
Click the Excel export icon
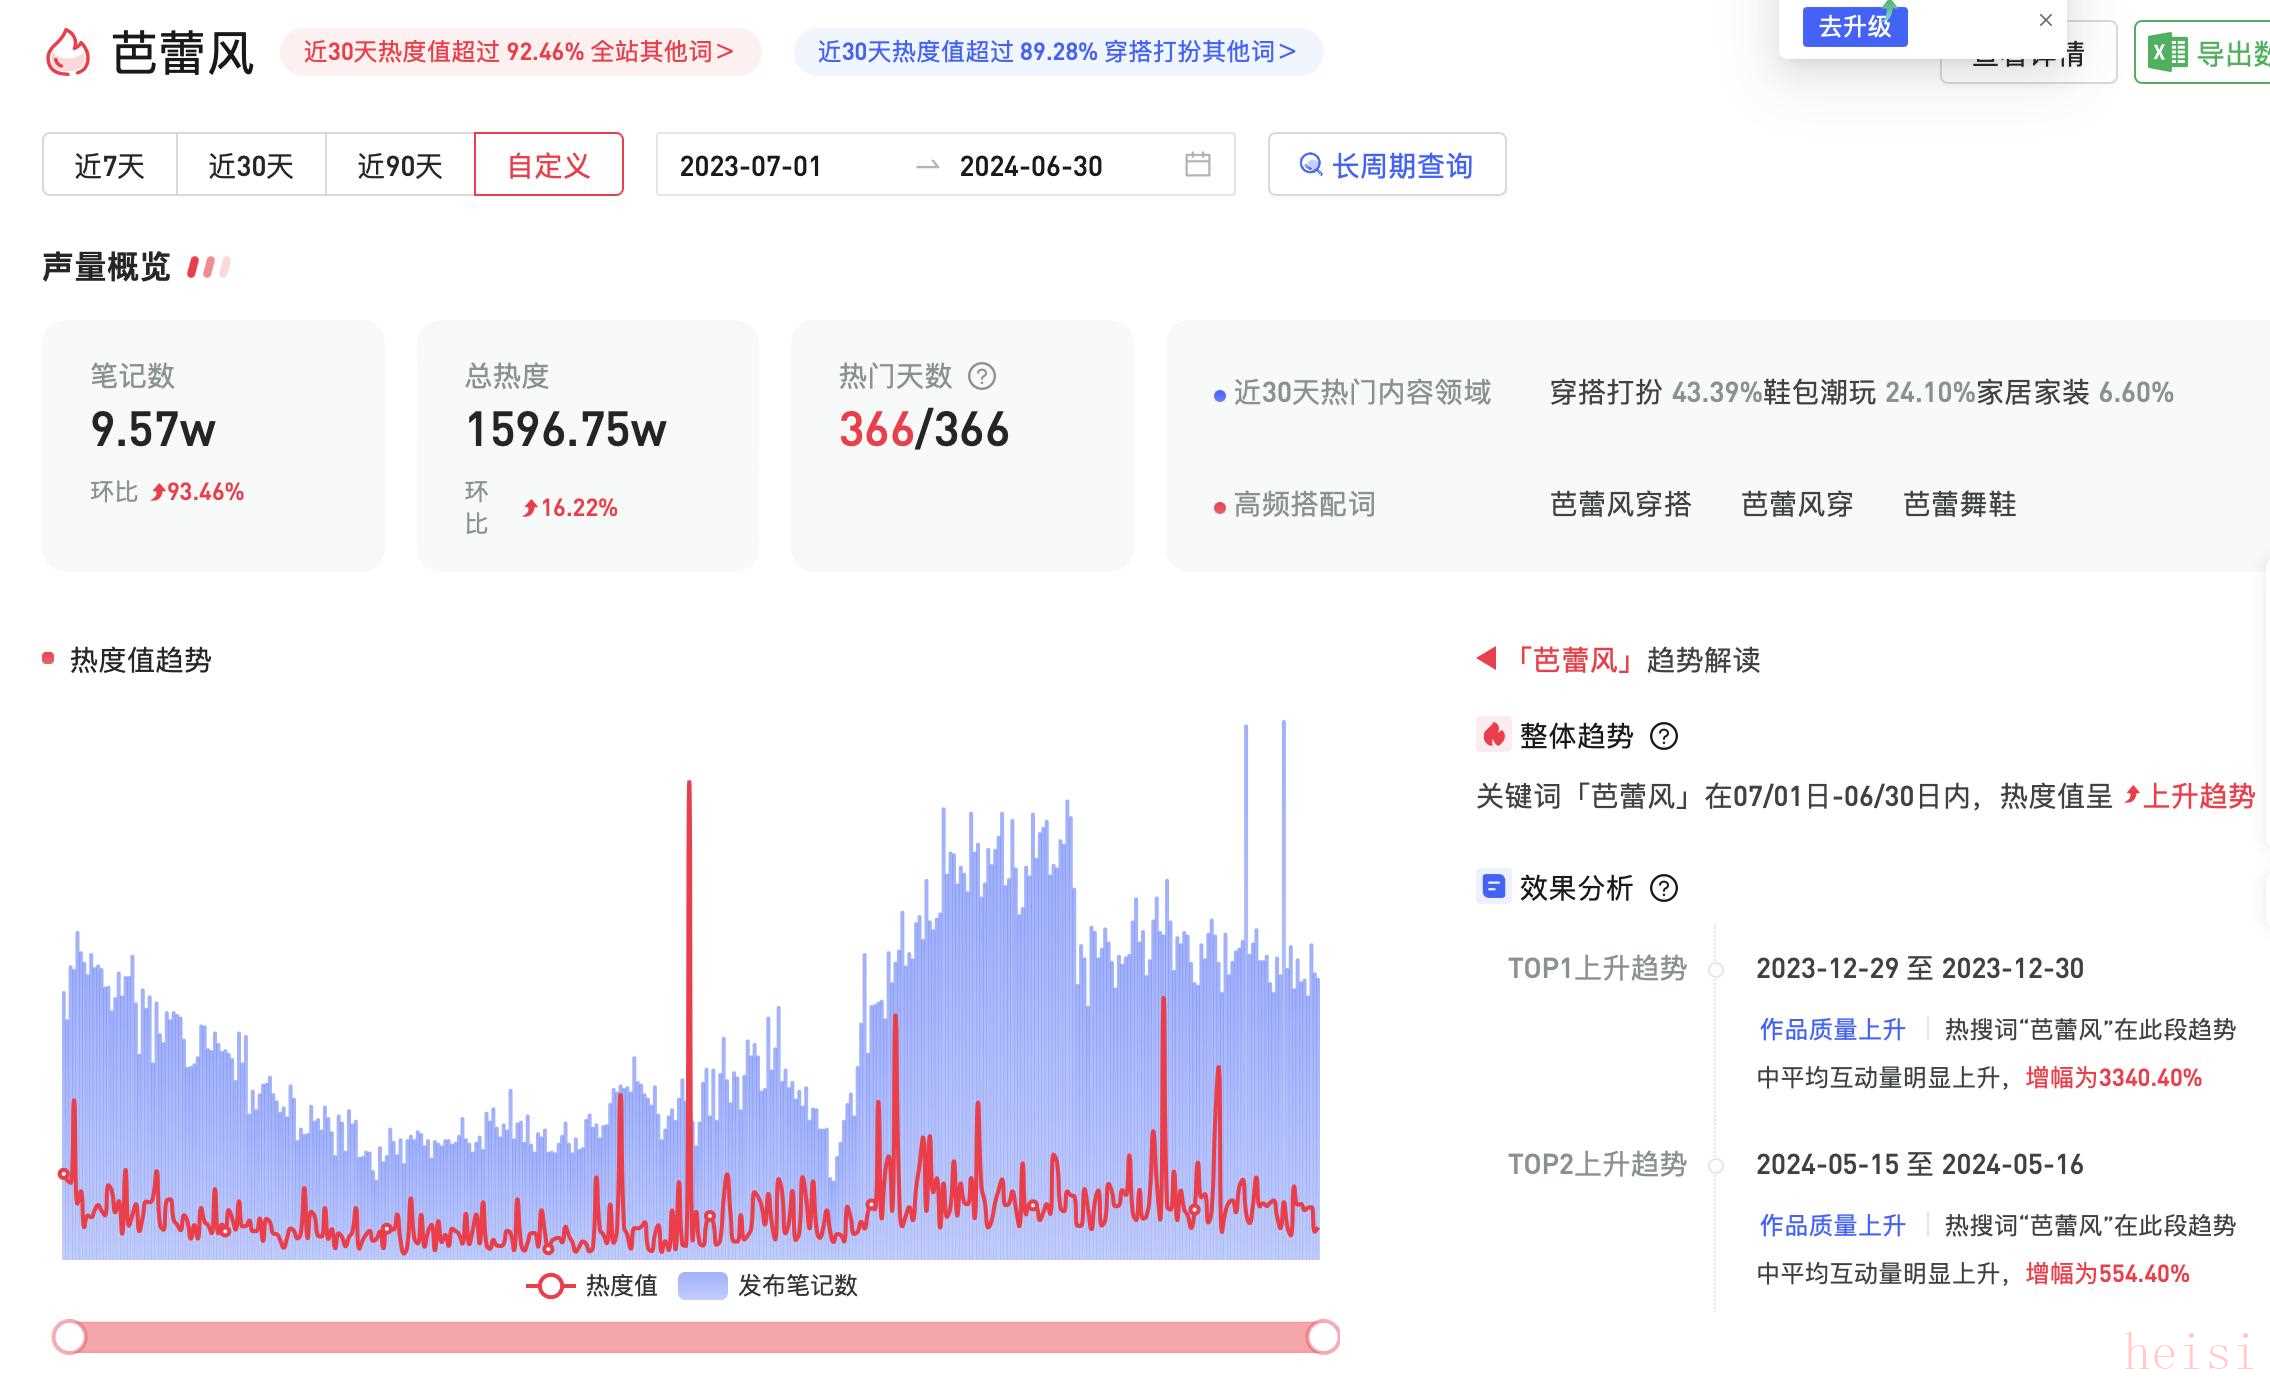pyautogui.click(x=2168, y=52)
